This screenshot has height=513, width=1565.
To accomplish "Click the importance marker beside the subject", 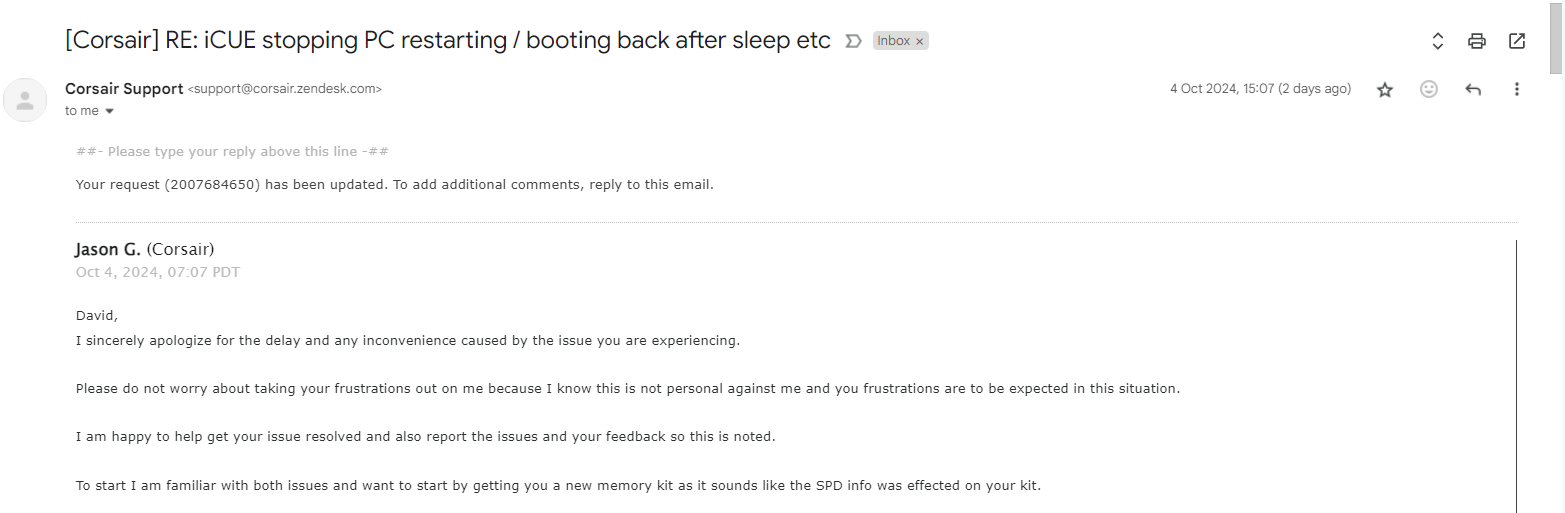I will [853, 41].
